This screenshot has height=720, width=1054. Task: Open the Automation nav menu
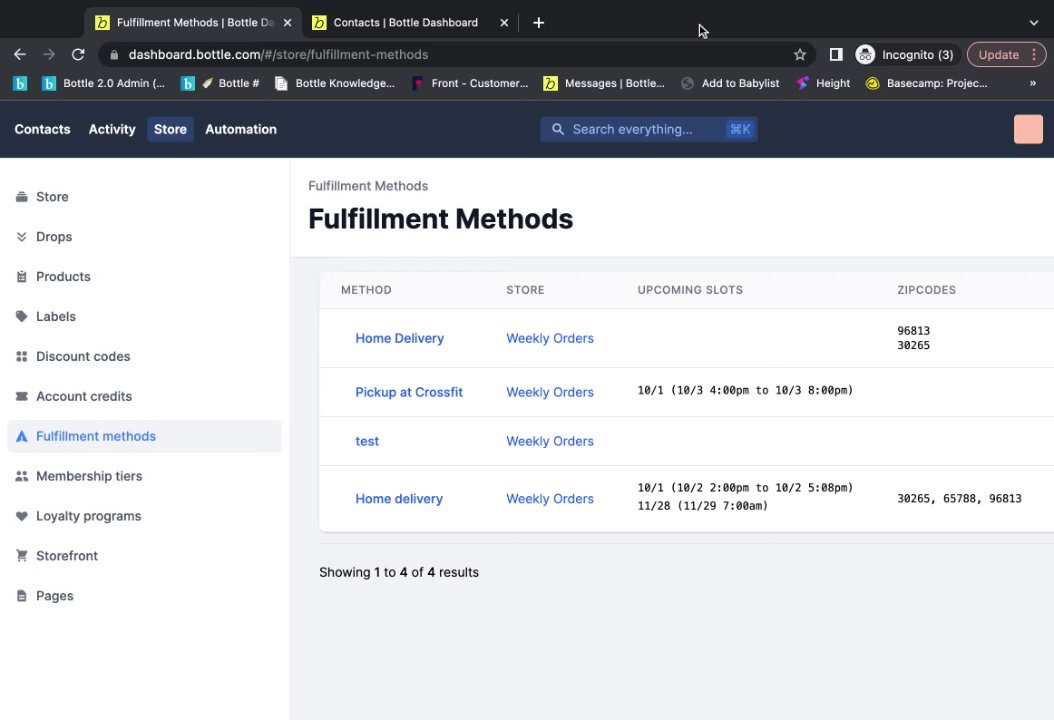point(241,129)
